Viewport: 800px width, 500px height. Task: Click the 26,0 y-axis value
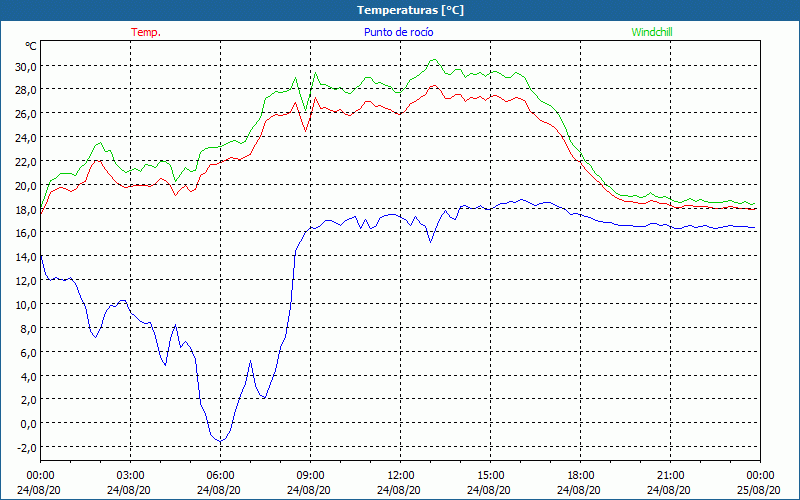click(x=24, y=114)
